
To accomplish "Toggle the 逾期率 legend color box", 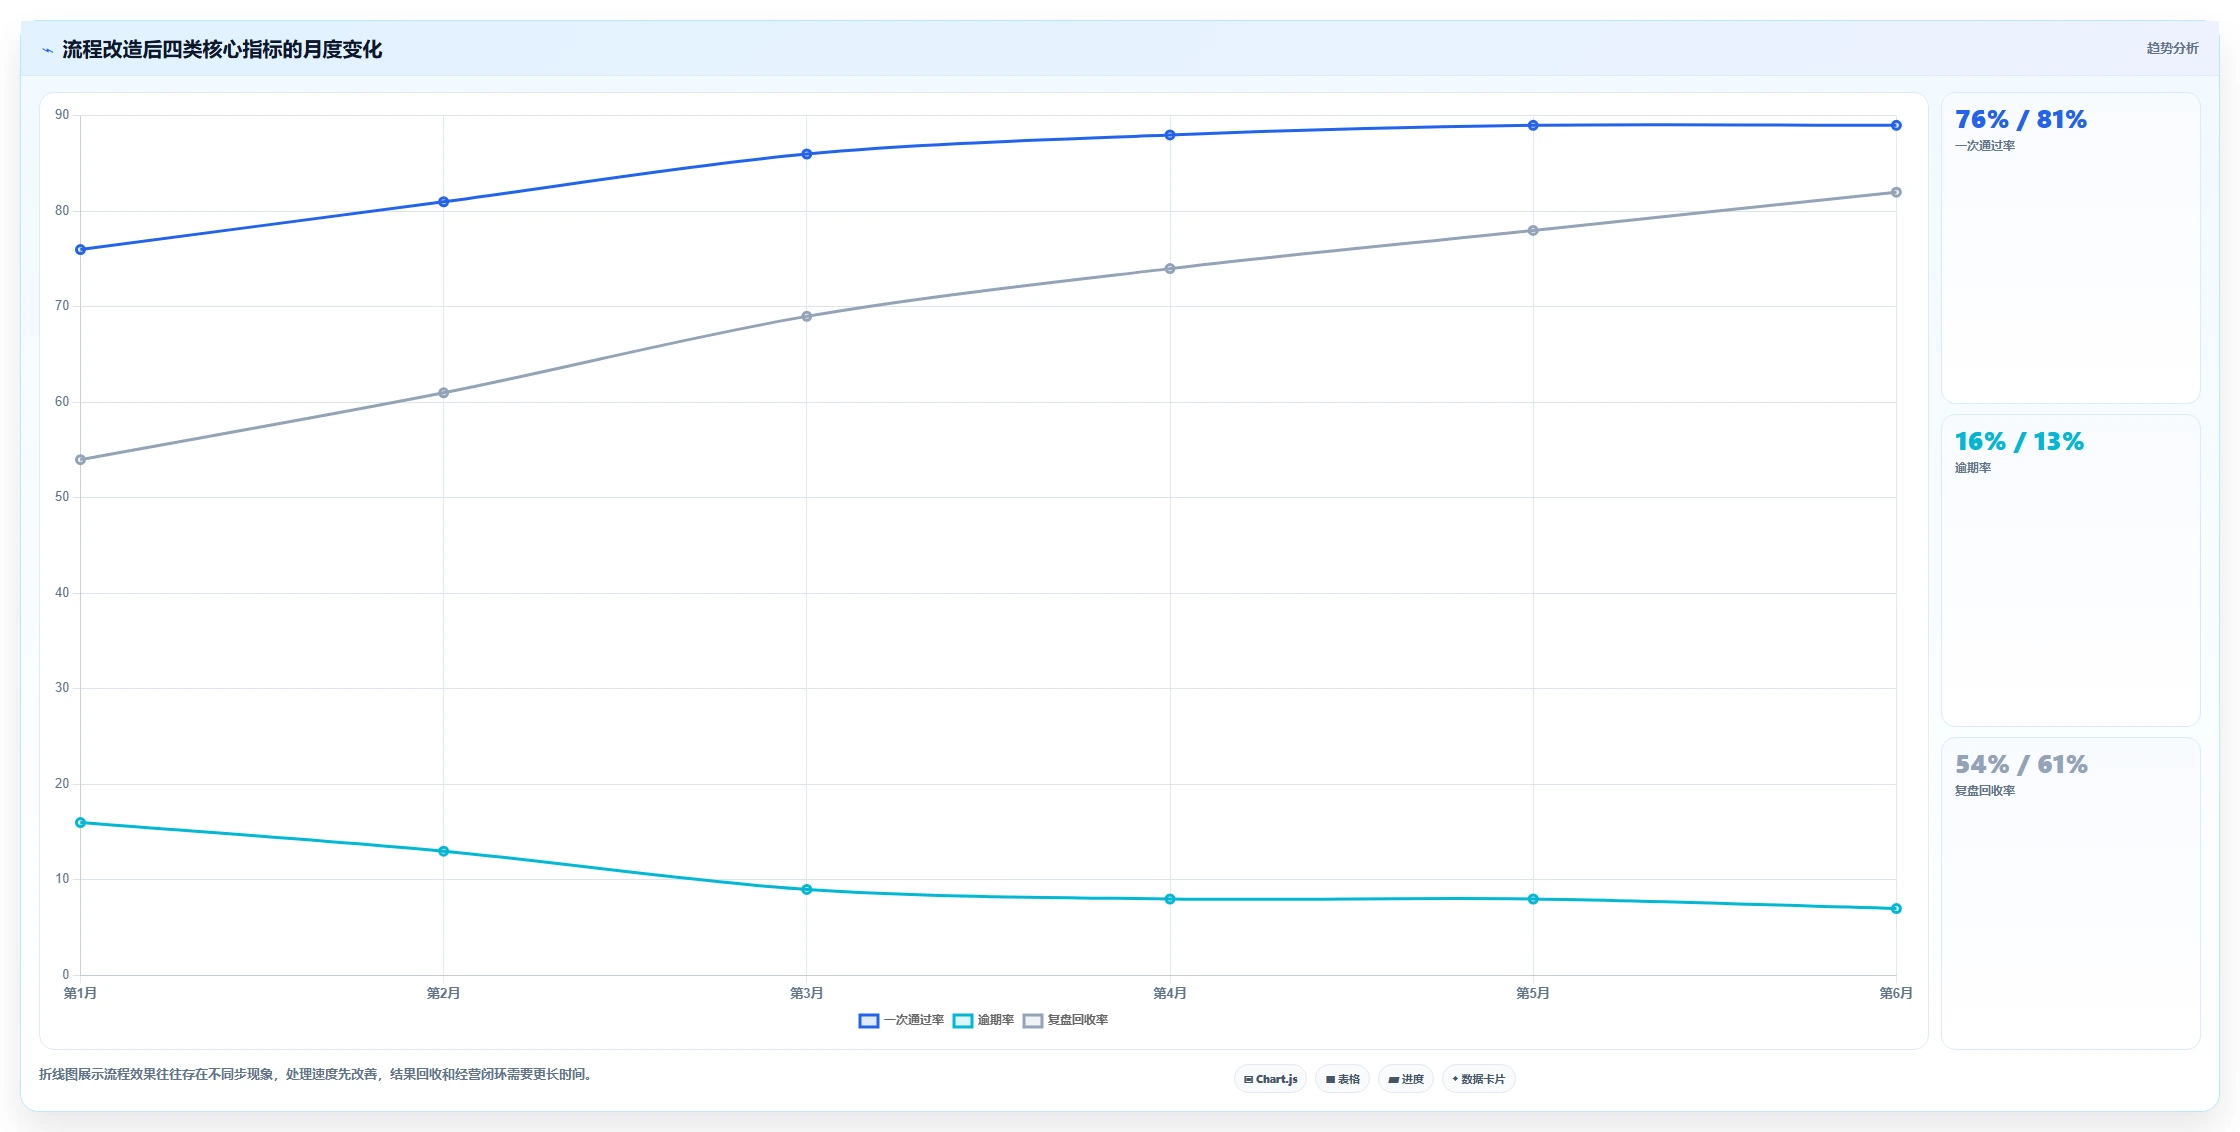I will pyautogui.click(x=963, y=1020).
